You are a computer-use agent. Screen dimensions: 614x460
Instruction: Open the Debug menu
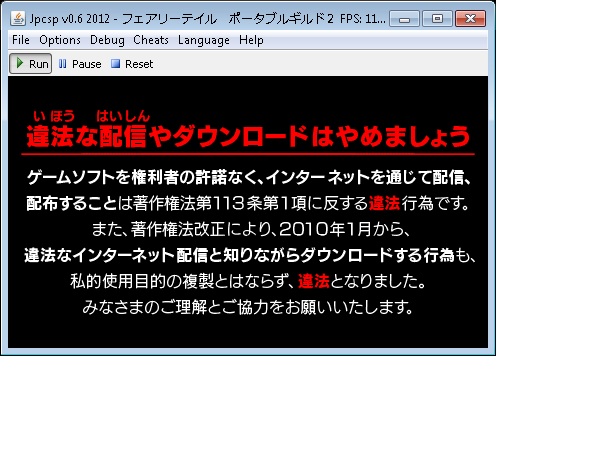pos(107,40)
